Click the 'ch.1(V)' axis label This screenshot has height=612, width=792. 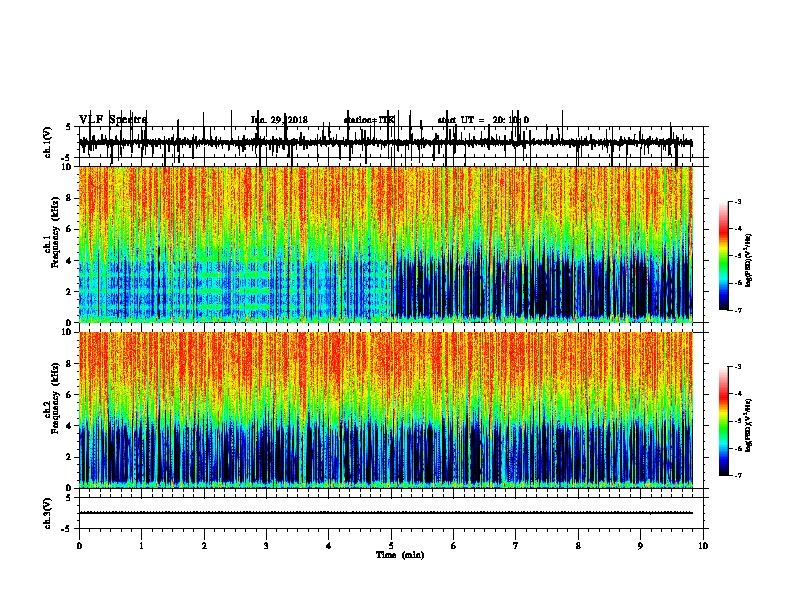click(x=48, y=142)
